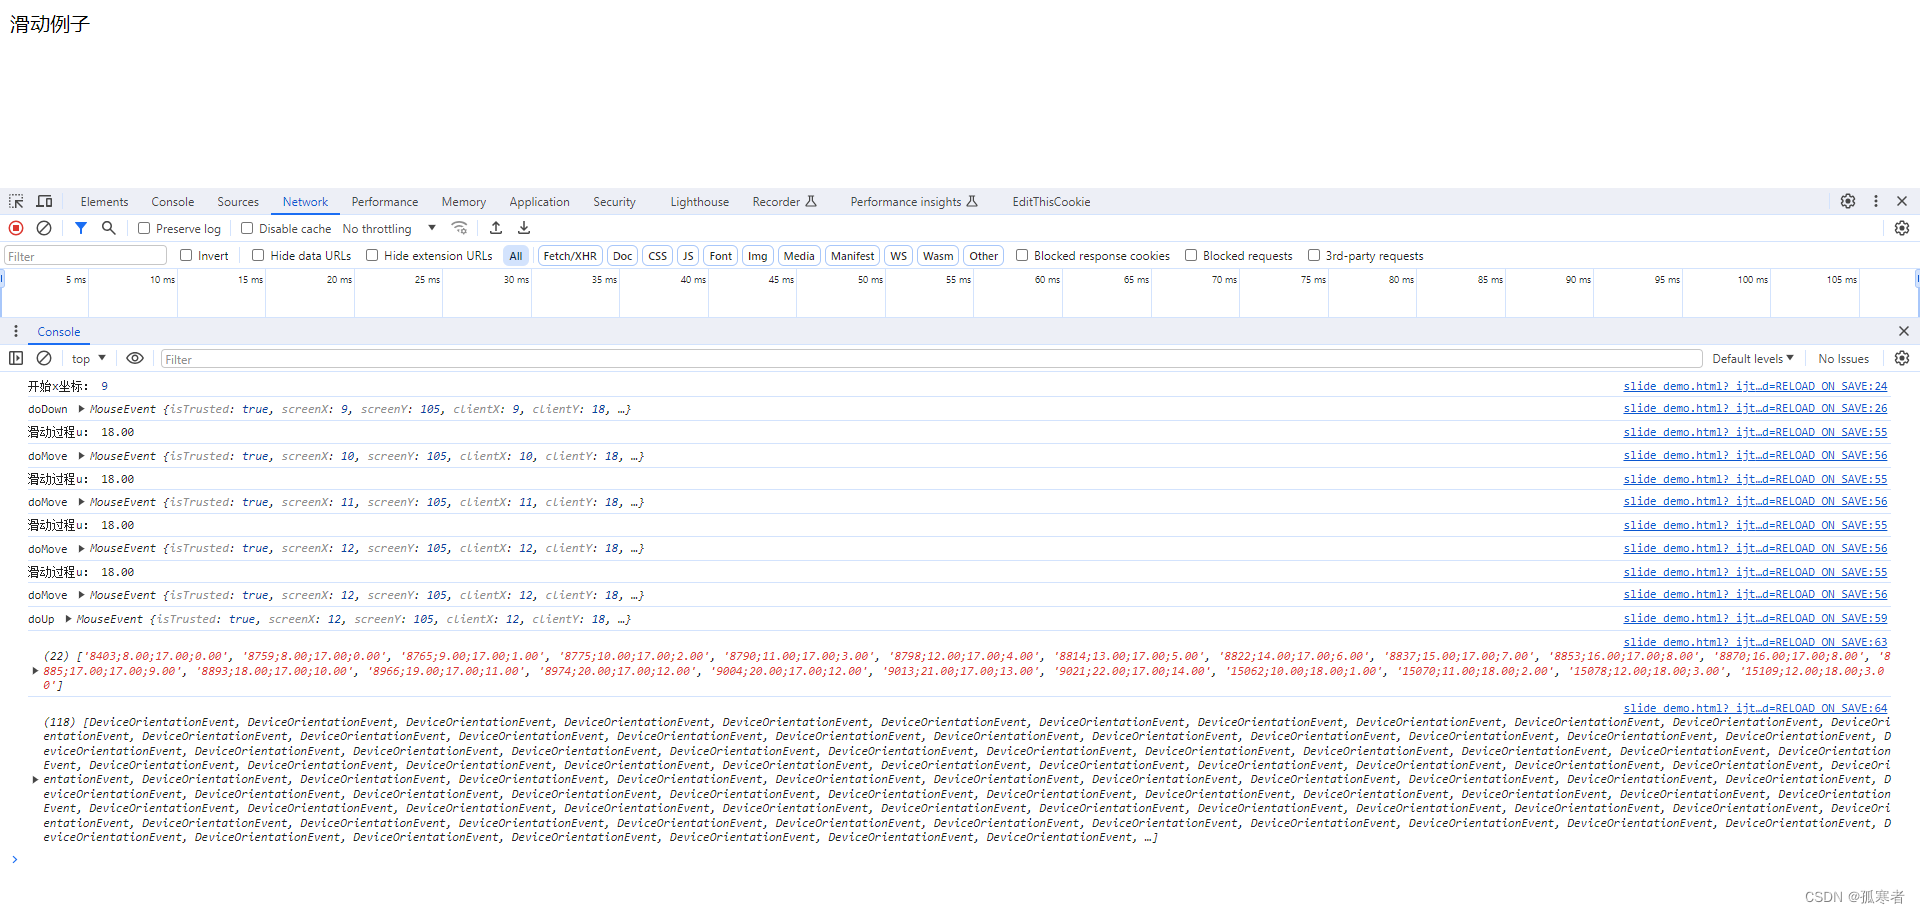1920x914 pixels.
Task: Check Hide extension URLs option
Action: (x=372, y=255)
